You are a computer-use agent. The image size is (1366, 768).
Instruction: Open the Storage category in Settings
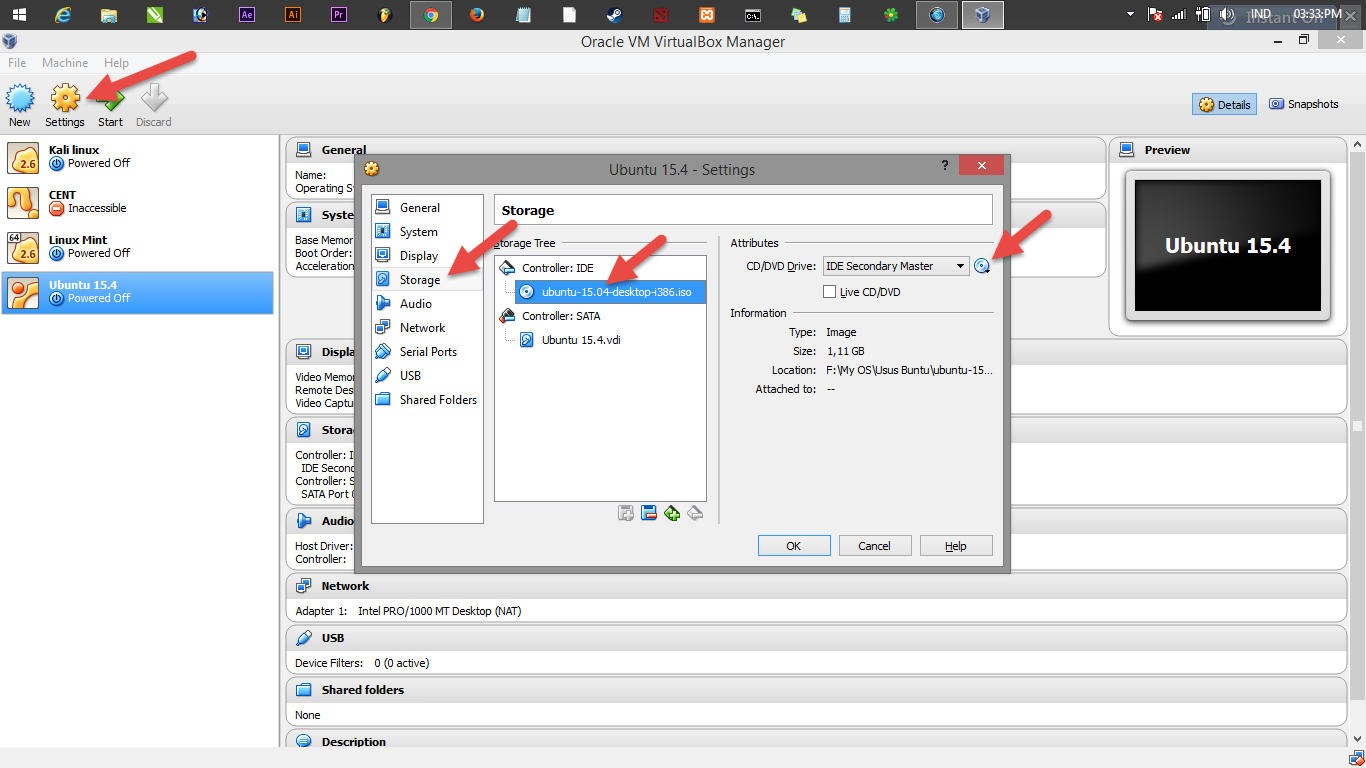click(x=427, y=280)
